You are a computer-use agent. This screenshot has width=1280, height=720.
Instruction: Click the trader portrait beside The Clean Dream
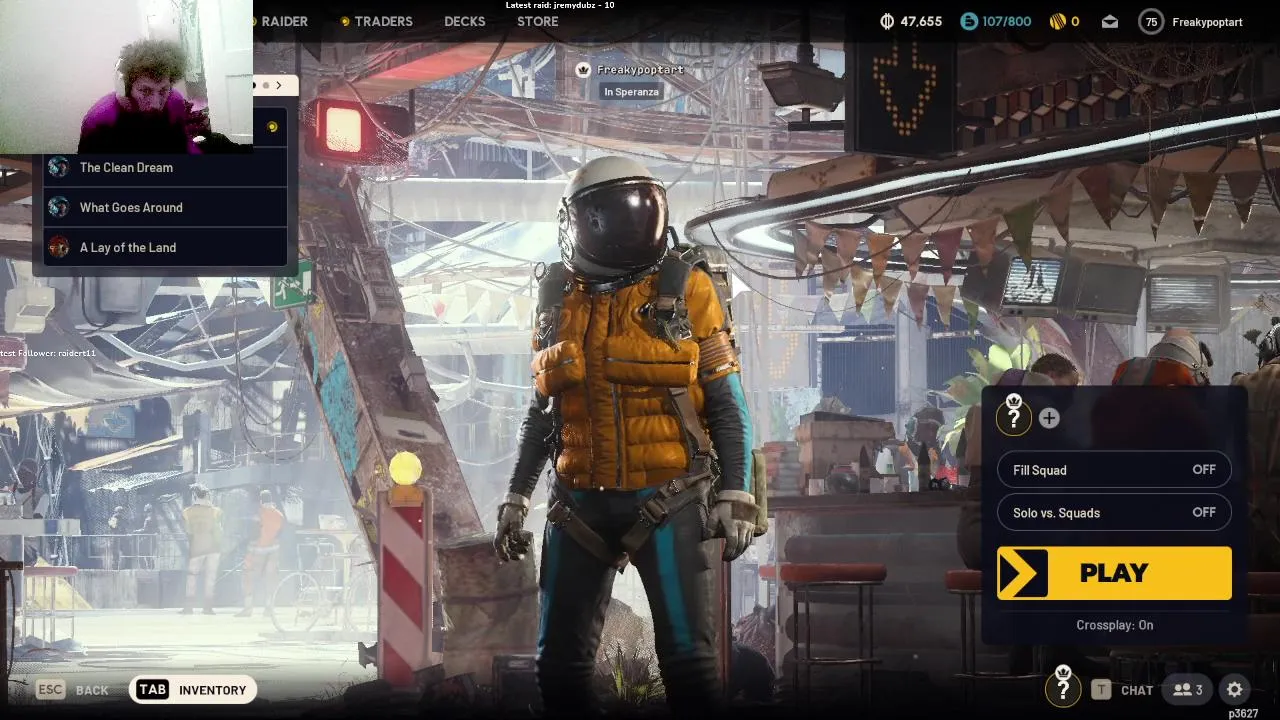point(59,167)
